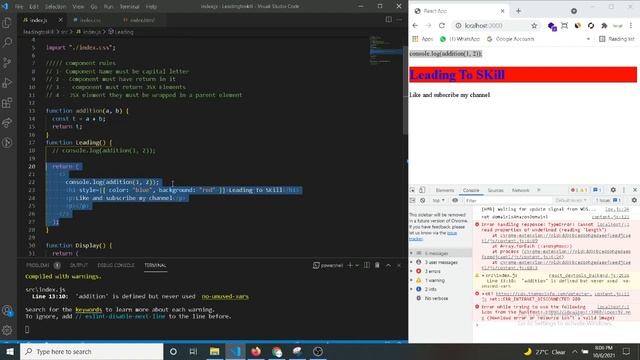Open the Extensions sidebar icon
Viewport: 640px width, 360px height.
[x=7, y=102]
